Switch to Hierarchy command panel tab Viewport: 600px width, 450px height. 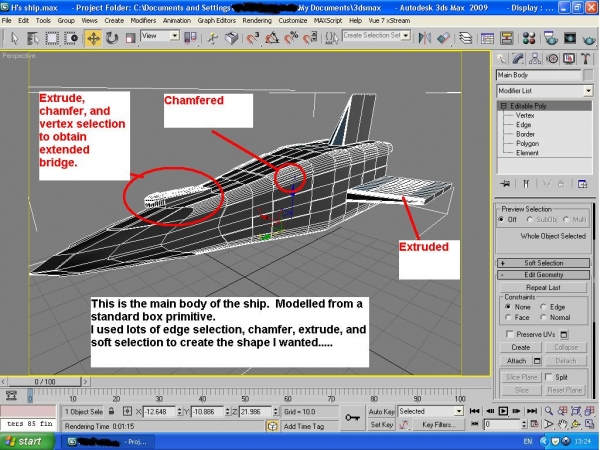point(535,59)
